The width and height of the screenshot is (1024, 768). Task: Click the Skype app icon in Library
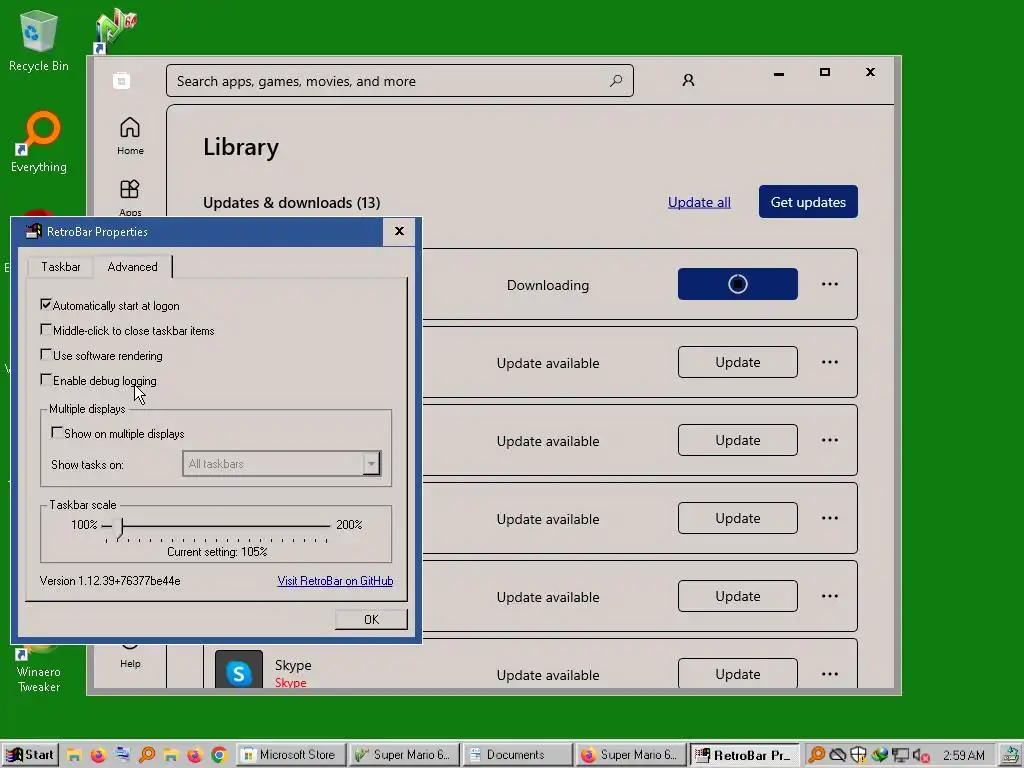point(239,671)
